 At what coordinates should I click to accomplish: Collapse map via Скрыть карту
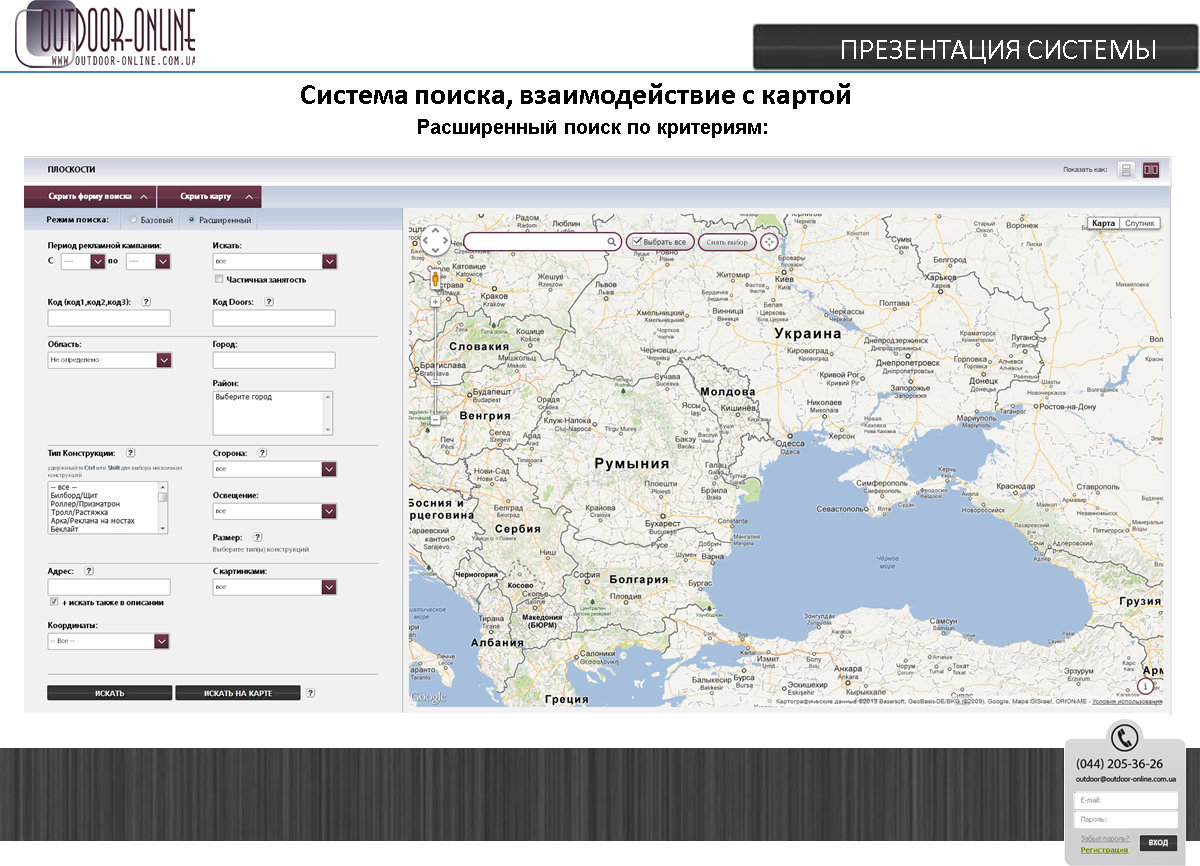pos(210,197)
